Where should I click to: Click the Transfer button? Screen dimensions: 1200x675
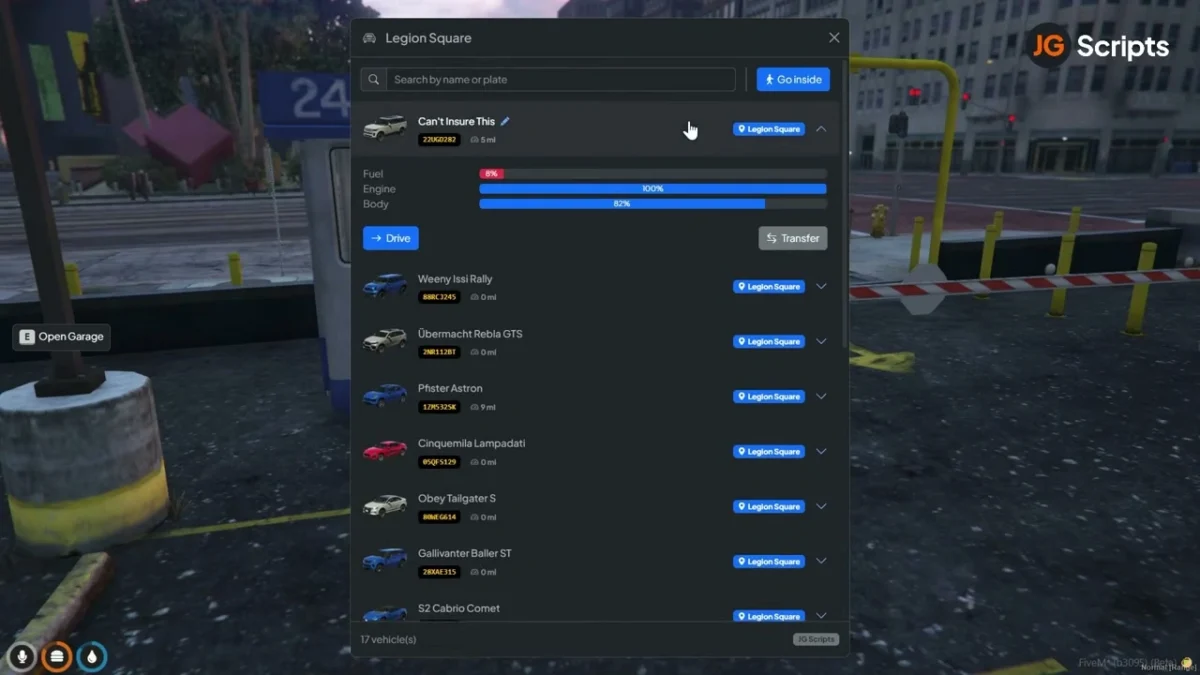(793, 238)
